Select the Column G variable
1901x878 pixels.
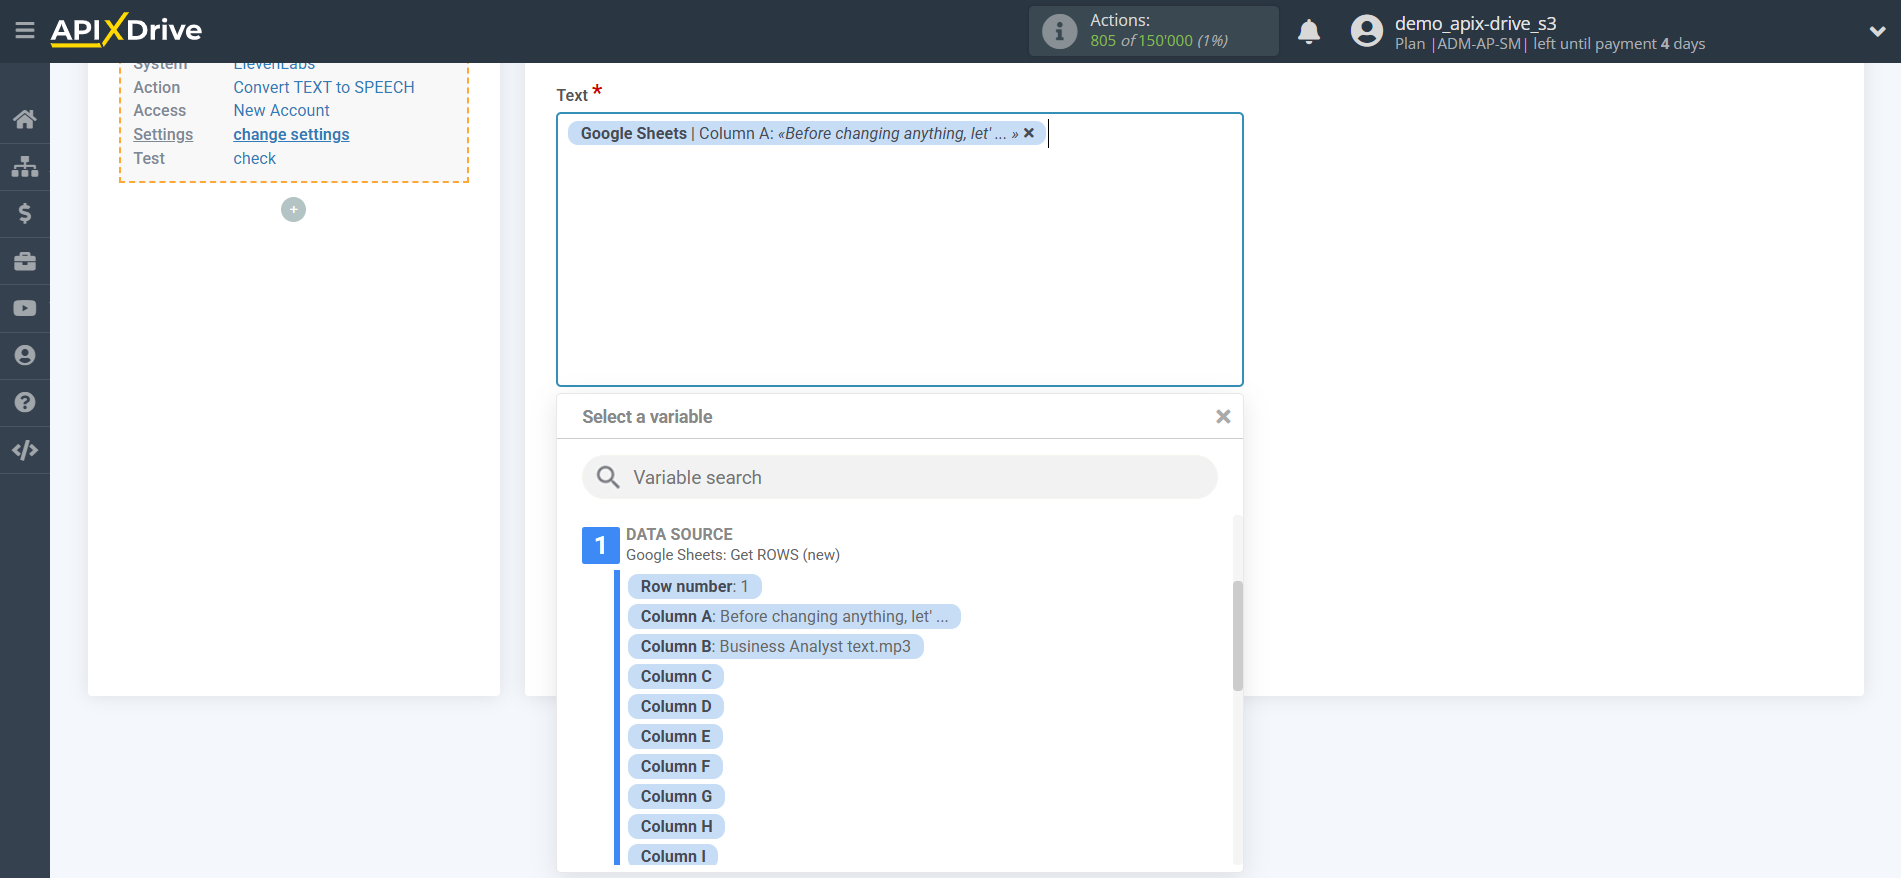677,796
